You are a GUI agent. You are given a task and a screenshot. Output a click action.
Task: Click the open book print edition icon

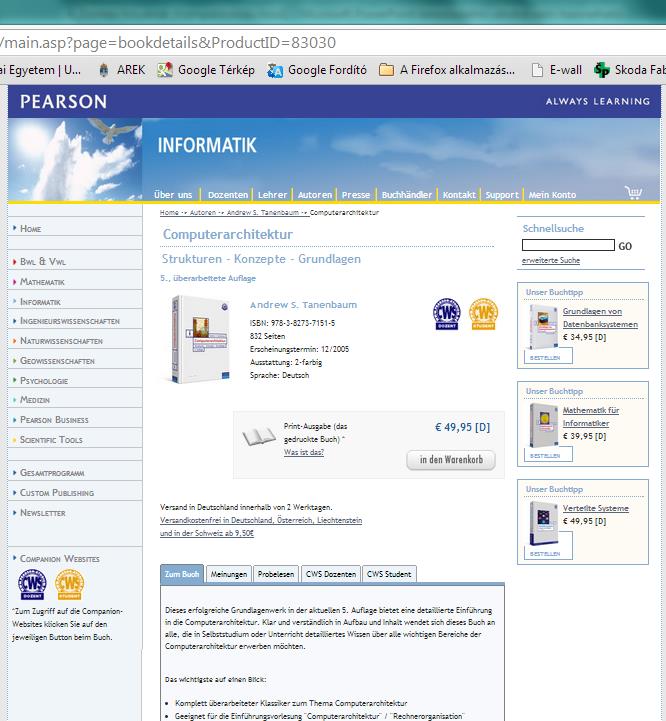[259, 436]
